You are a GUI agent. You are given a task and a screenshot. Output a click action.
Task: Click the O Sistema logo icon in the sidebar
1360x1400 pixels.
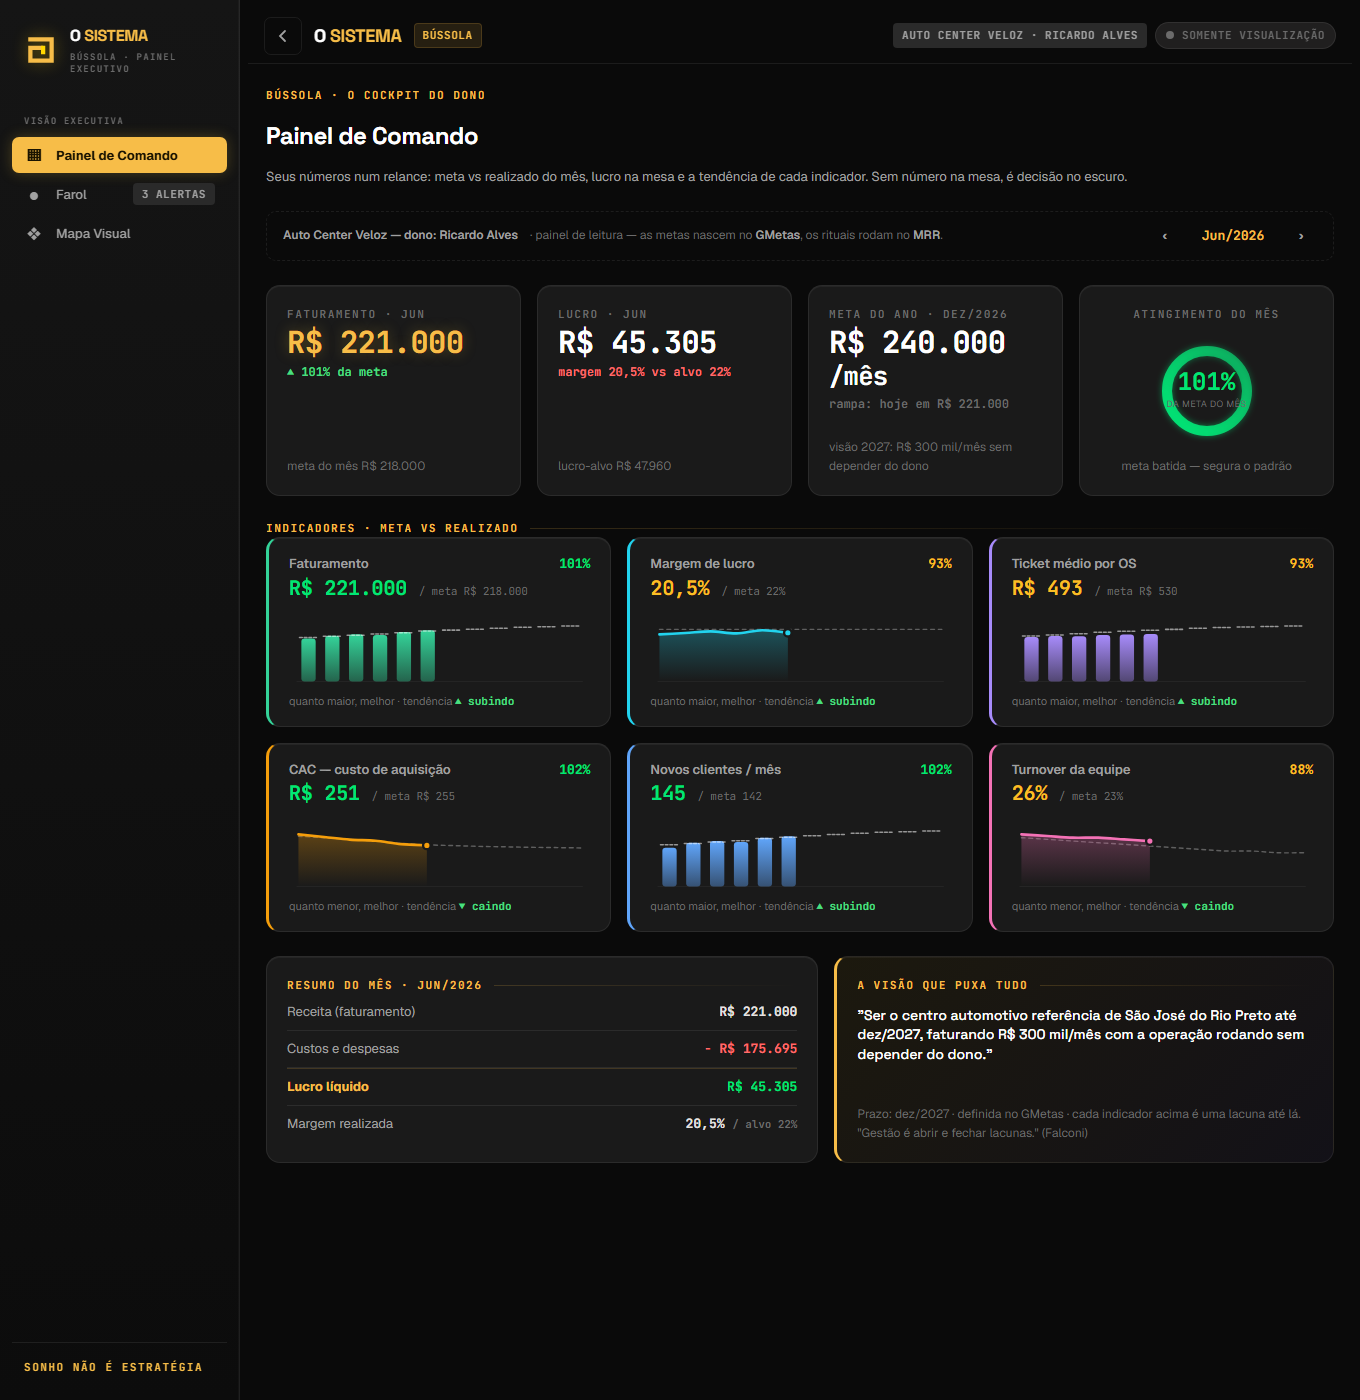click(40, 49)
